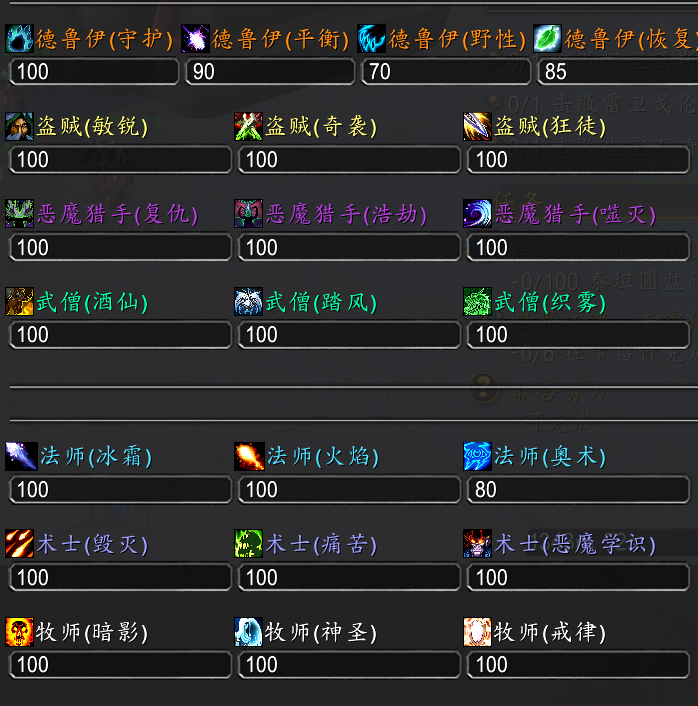The width and height of the screenshot is (698, 706).
Task: Click the Fire Mage (法师火焰) icon
Action: coord(249,457)
